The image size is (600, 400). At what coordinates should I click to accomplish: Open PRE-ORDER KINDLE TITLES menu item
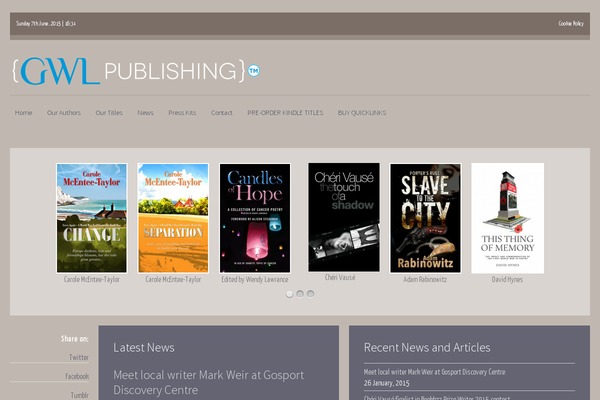(285, 113)
